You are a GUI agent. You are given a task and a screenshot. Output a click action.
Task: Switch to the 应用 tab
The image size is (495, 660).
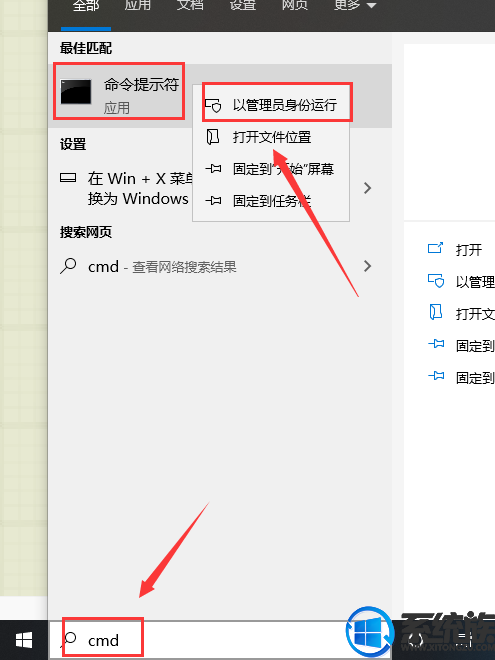pyautogui.click(x=138, y=5)
